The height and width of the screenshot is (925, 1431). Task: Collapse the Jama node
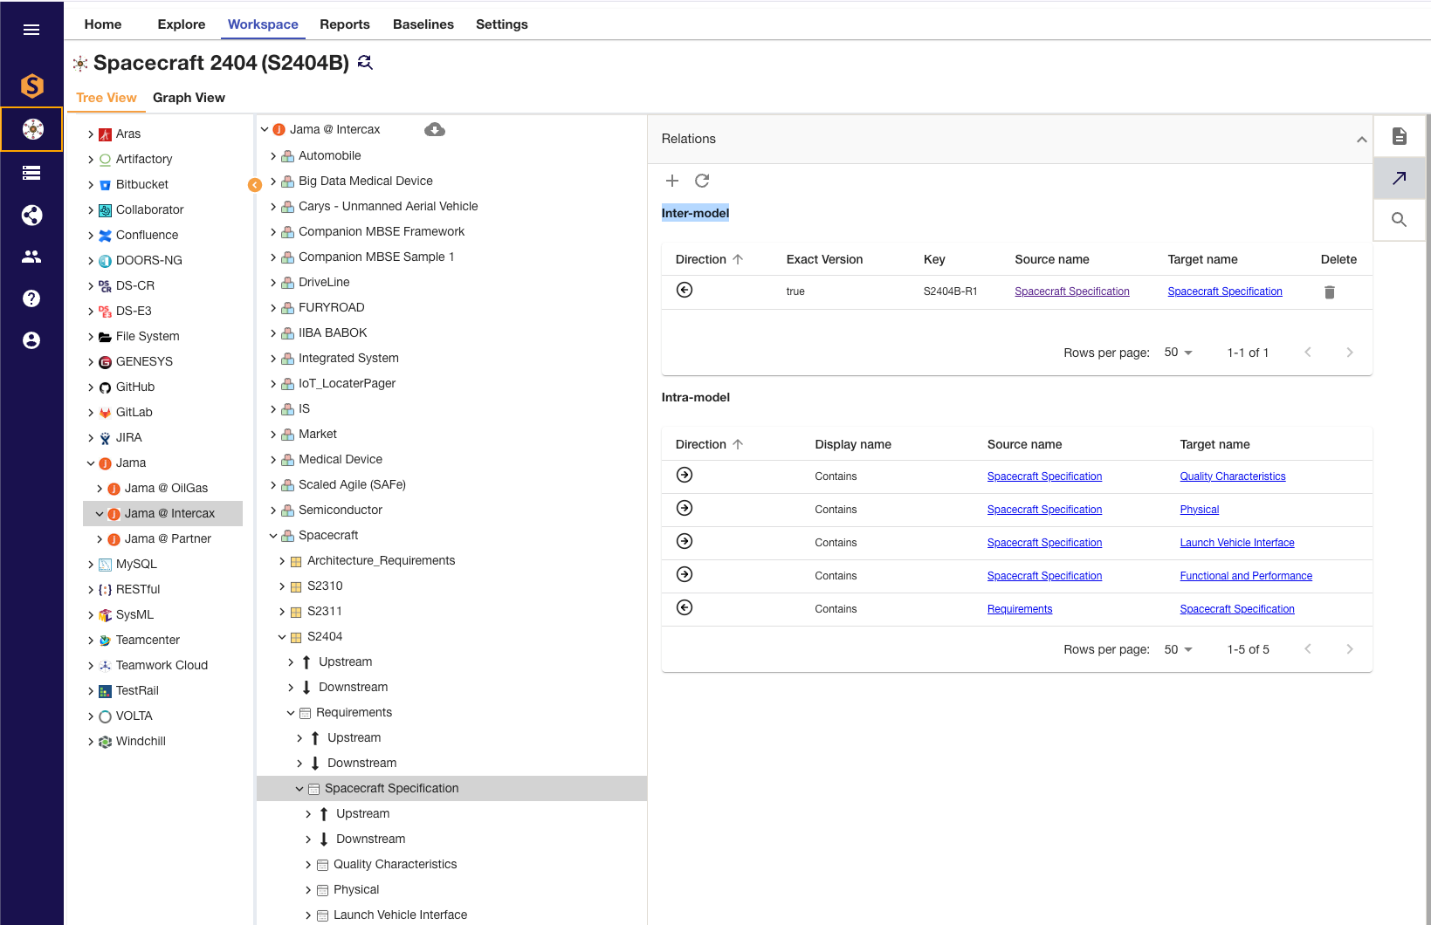[x=90, y=463]
